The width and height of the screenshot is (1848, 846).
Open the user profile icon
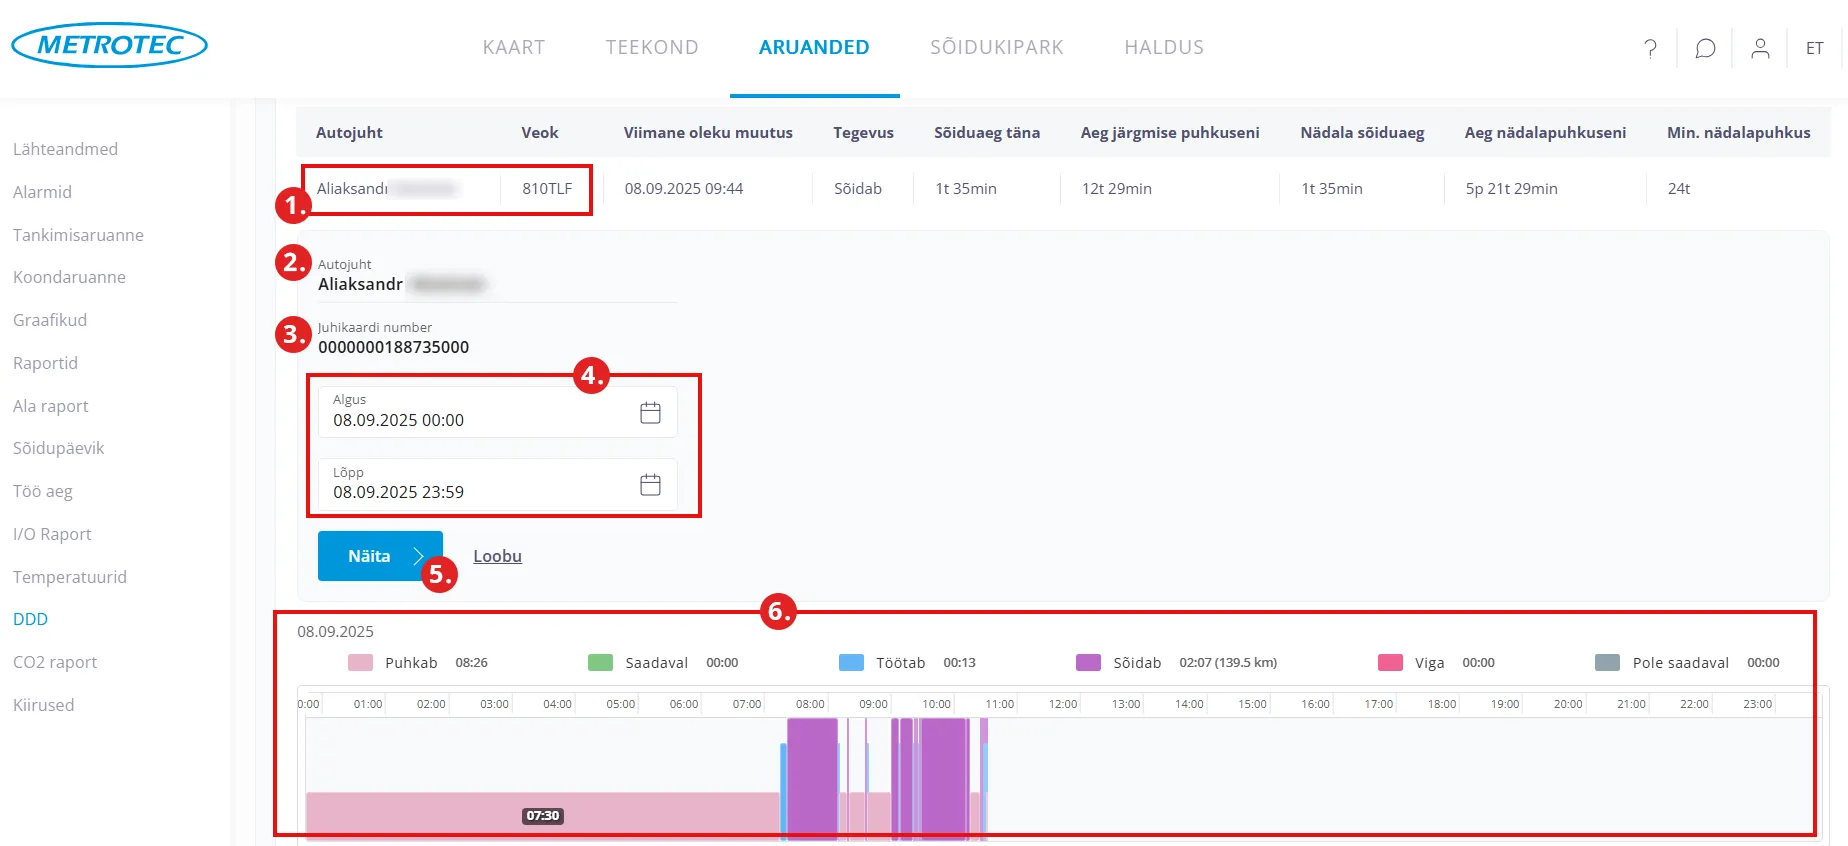[1760, 48]
